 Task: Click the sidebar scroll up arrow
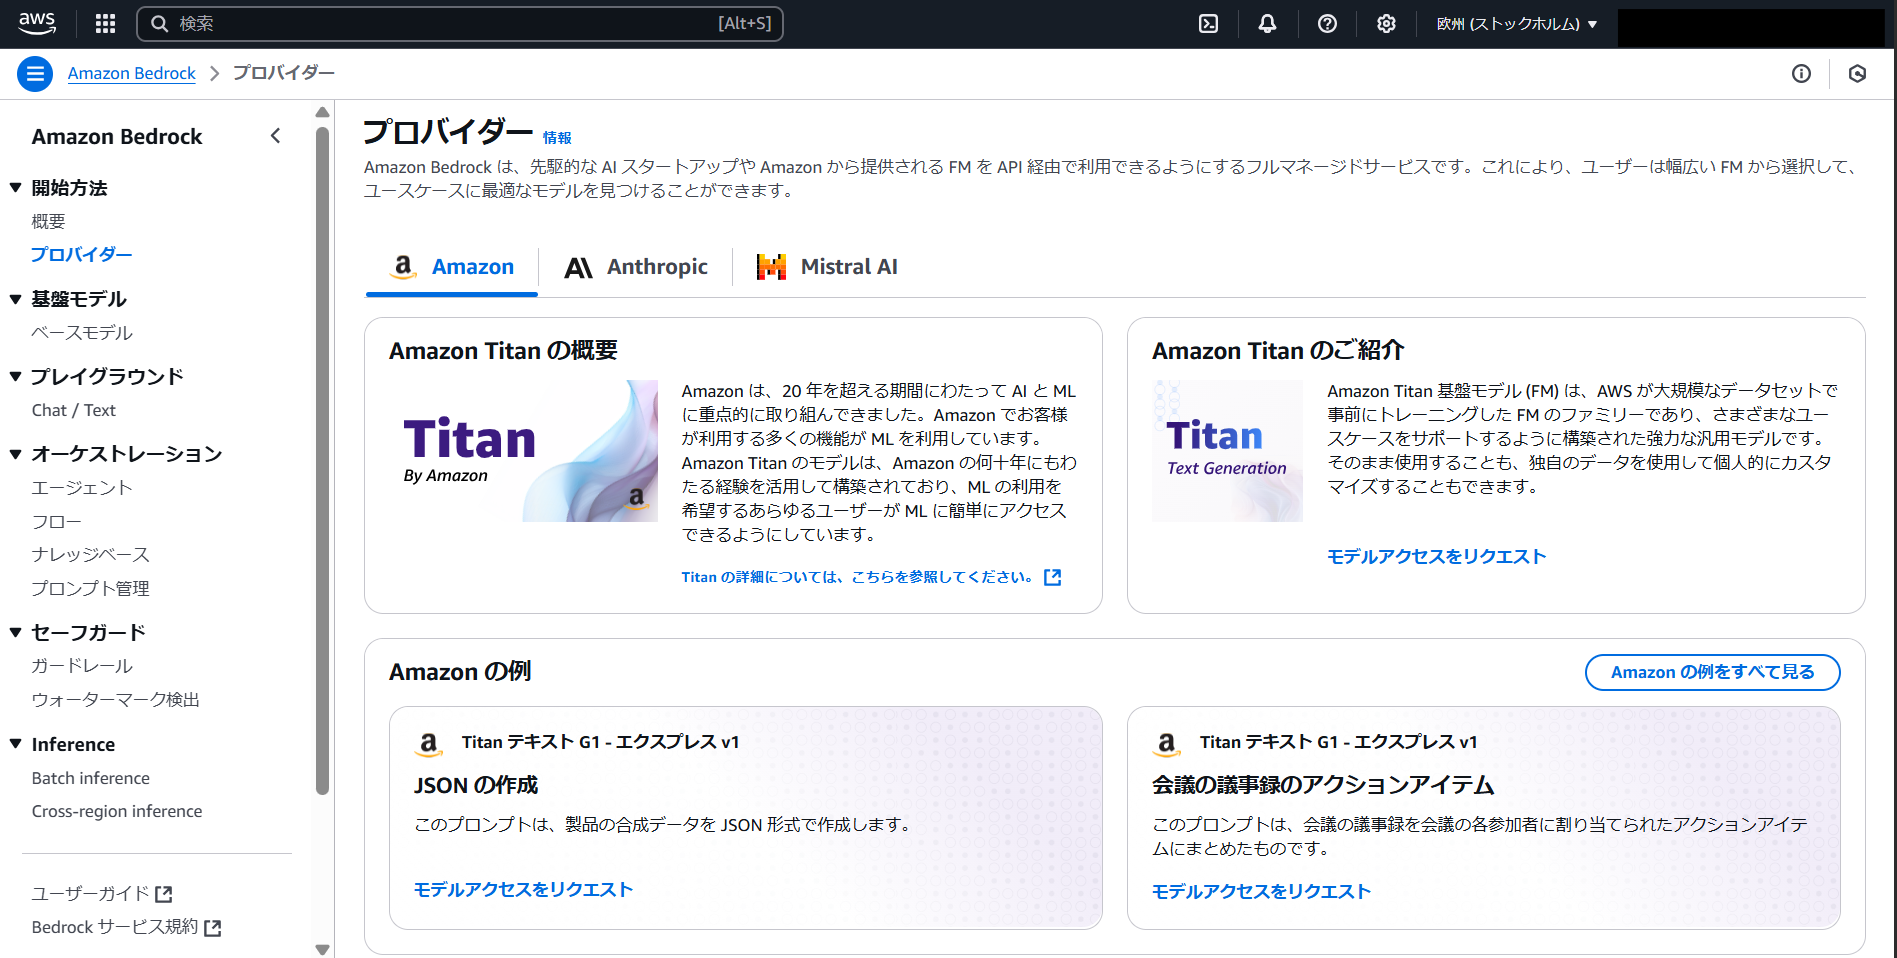click(322, 112)
